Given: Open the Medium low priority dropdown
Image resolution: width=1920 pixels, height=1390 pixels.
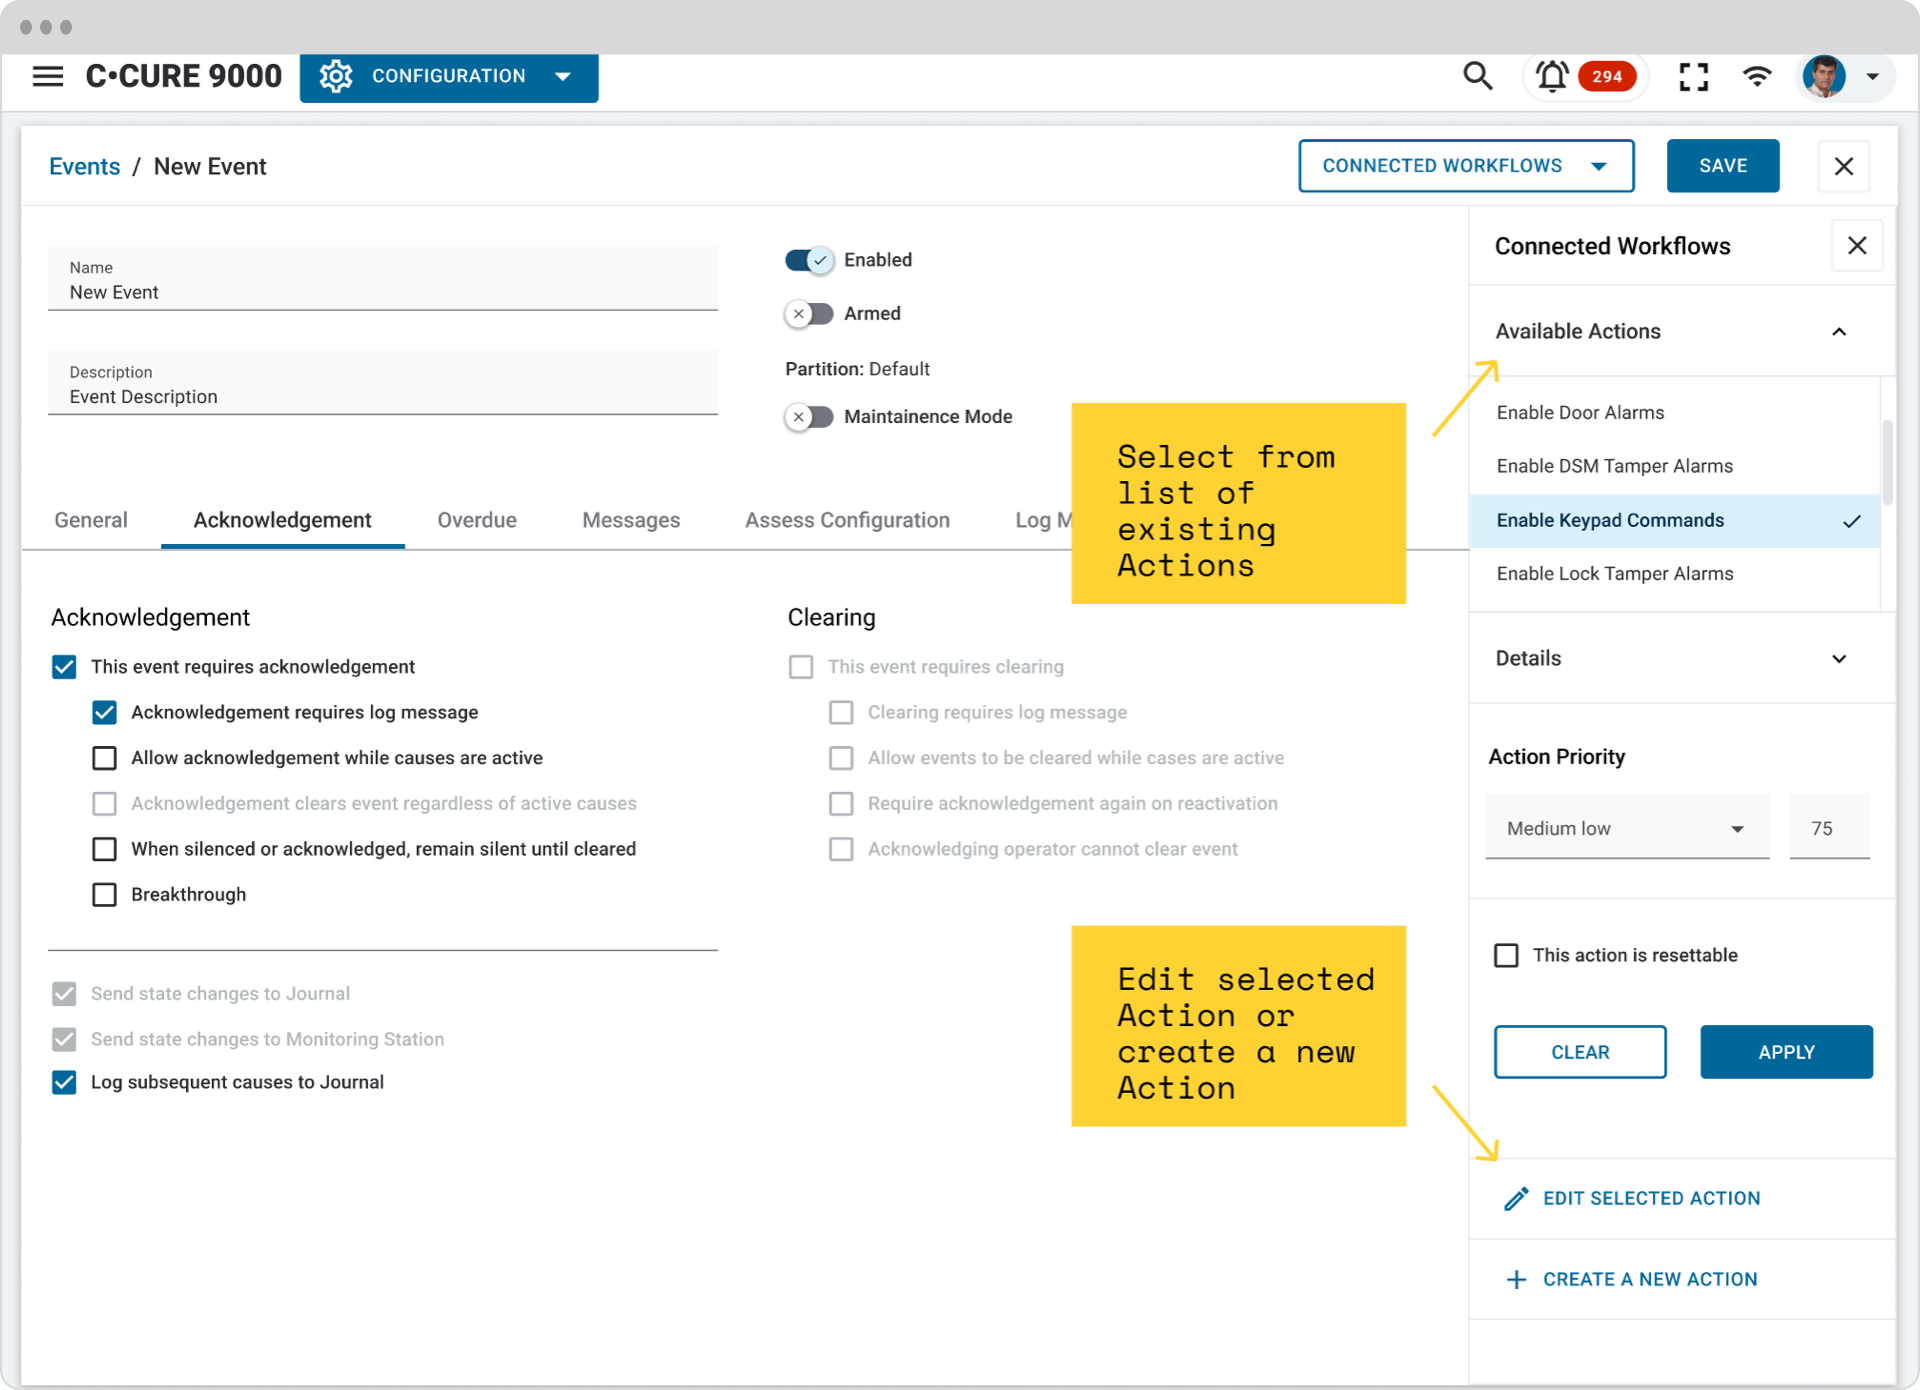Looking at the screenshot, I should coord(1627,828).
